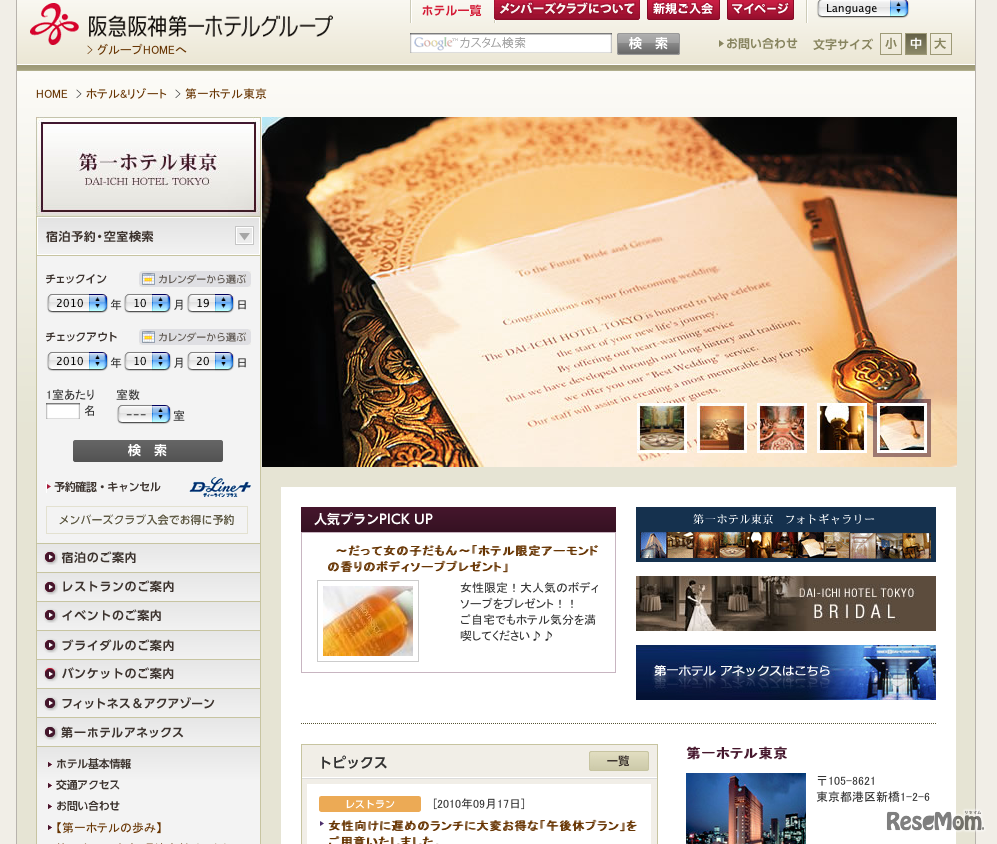Set text size to small (小)
Screen dimensions: 997x844
pyautogui.click(x=890, y=44)
